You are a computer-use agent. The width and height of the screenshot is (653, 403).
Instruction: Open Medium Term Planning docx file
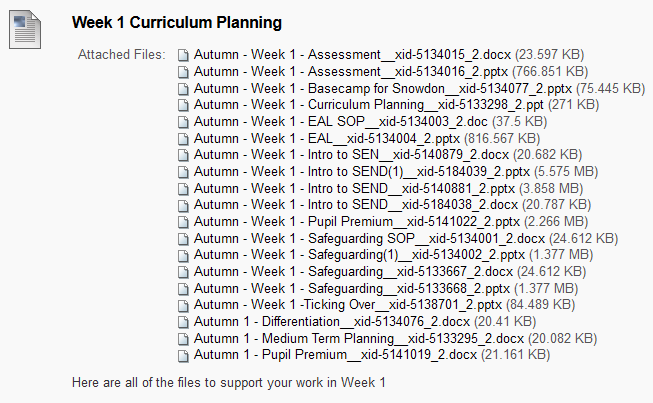point(359,338)
